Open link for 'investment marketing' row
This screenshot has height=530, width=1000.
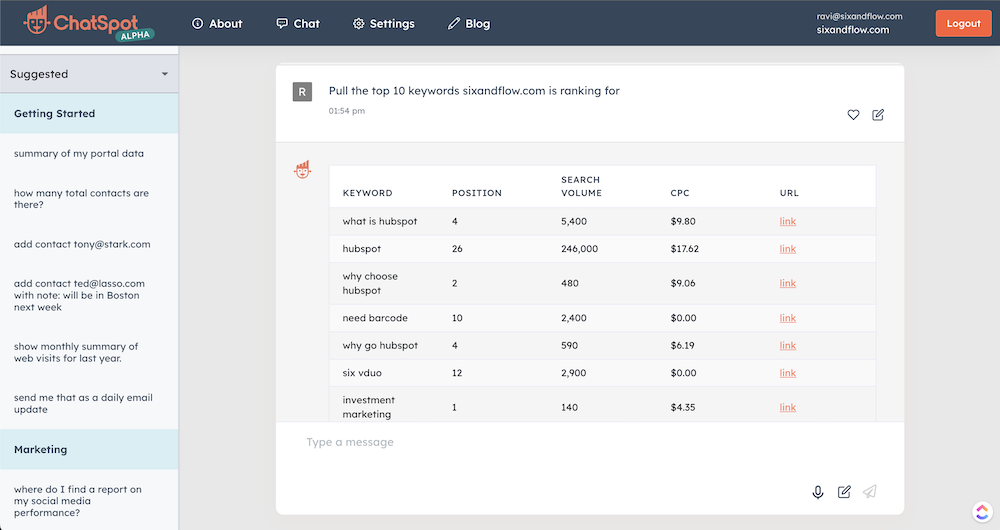pos(788,407)
